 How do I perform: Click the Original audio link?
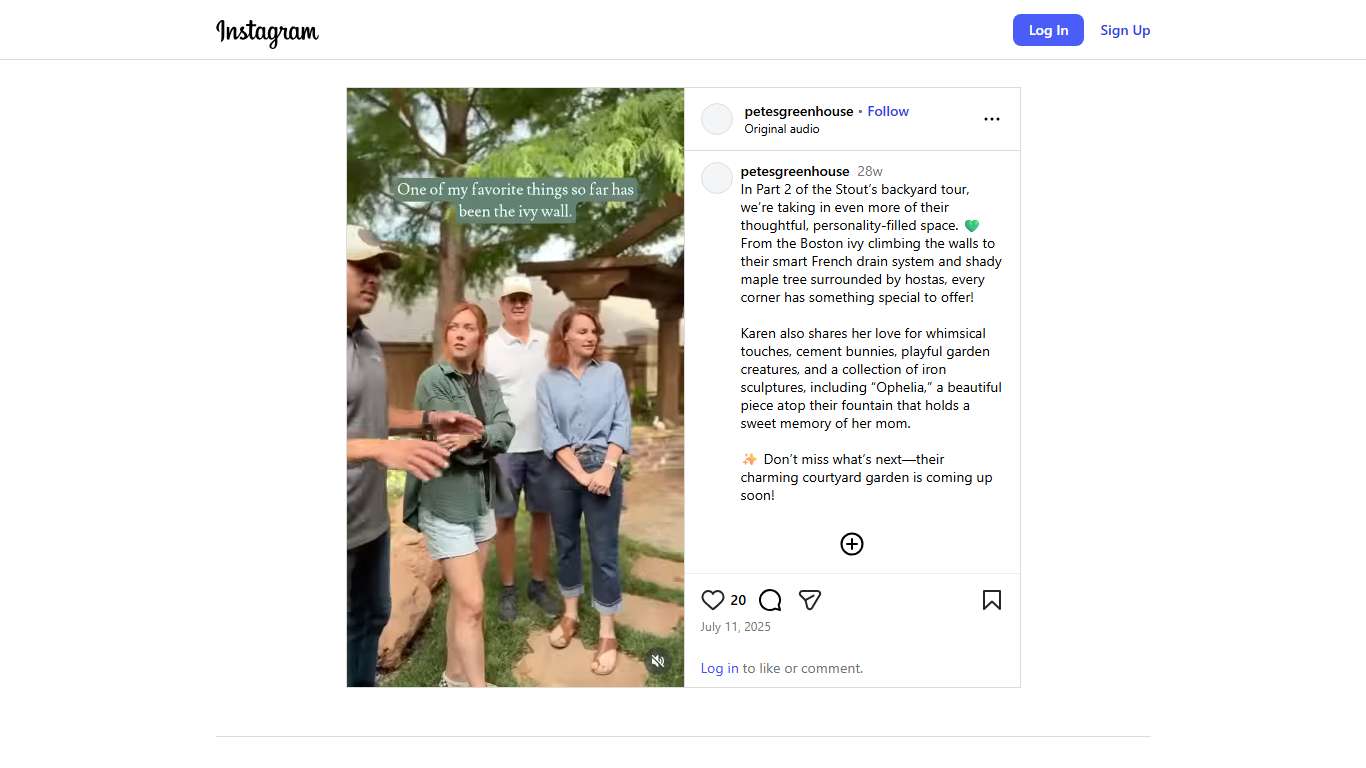pos(782,129)
